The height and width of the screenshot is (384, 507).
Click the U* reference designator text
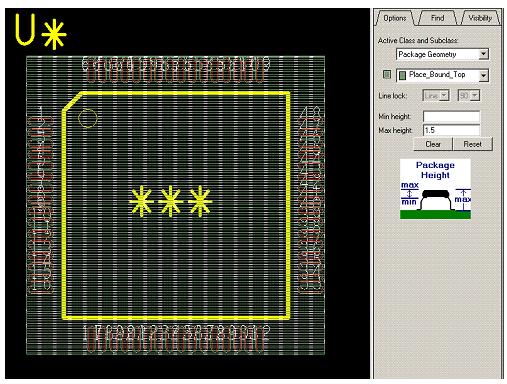41,31
